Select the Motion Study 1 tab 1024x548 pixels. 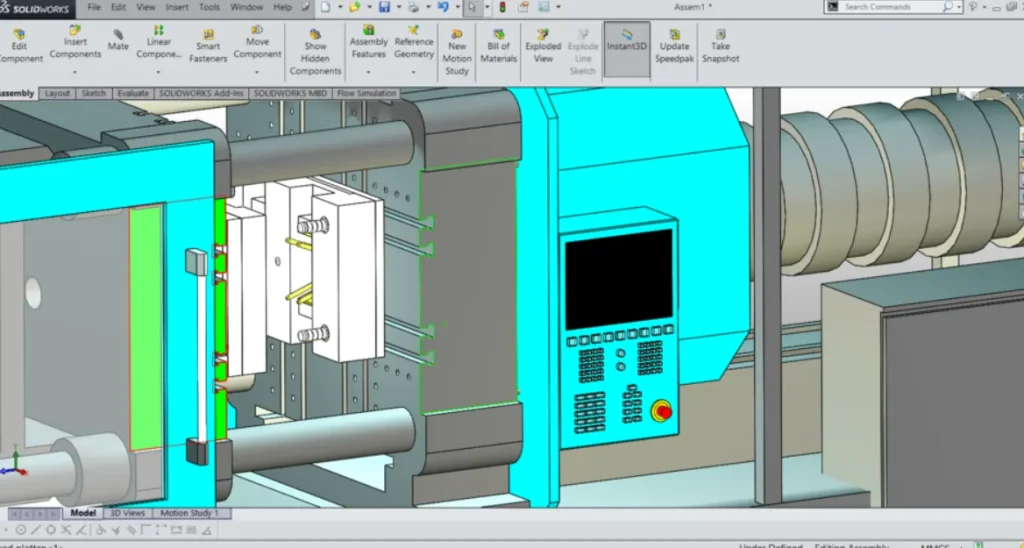(189, 513)
